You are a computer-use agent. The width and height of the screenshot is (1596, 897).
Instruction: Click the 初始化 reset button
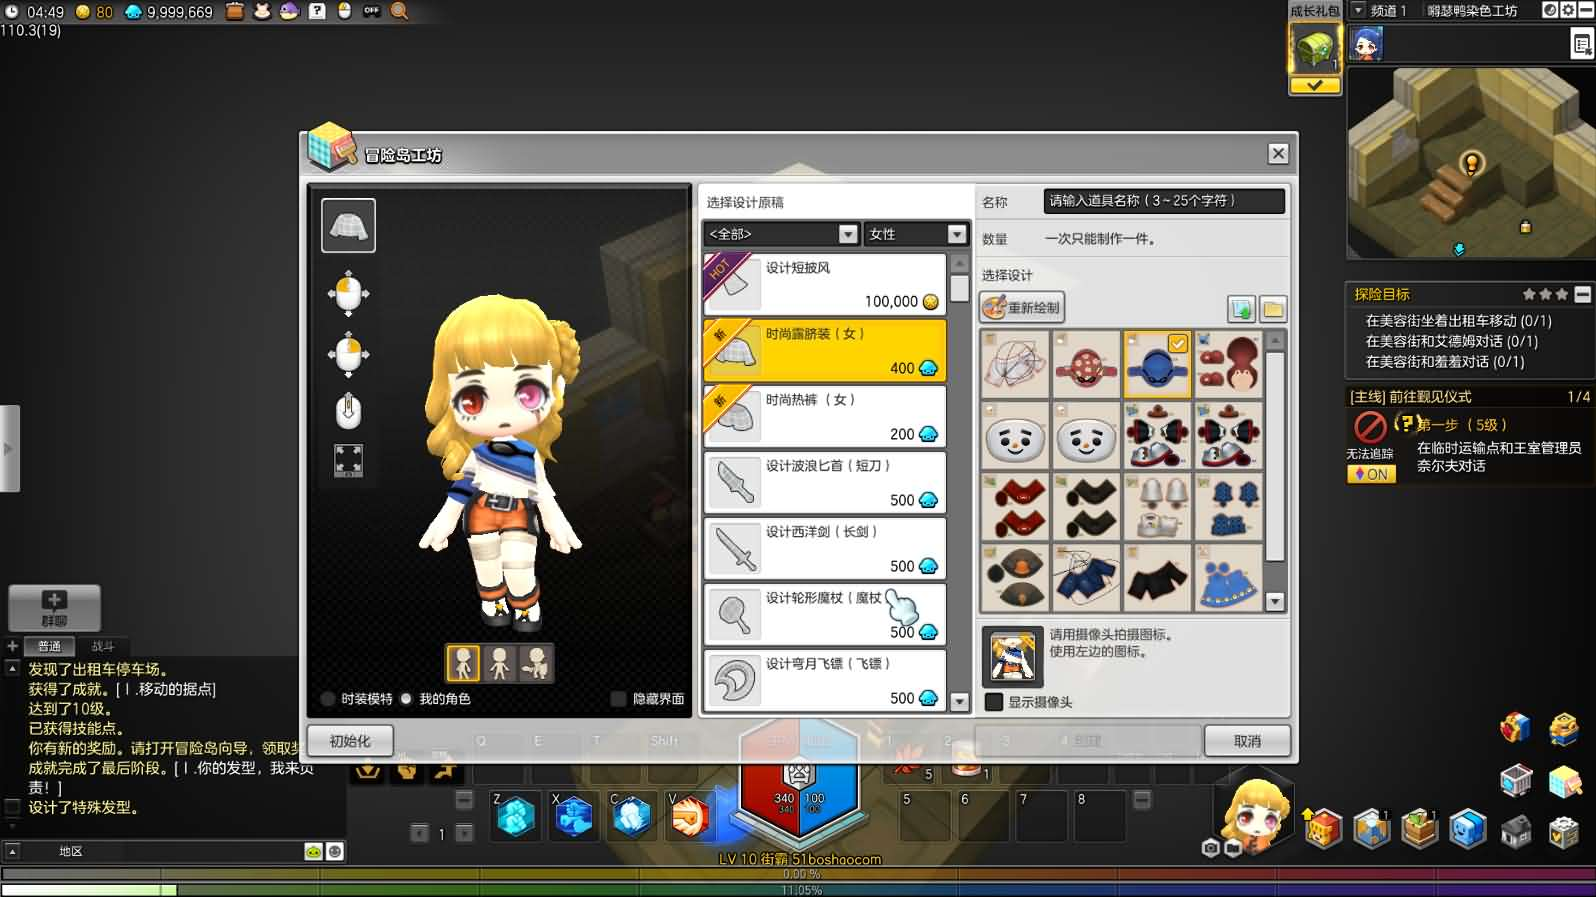pos(350,741)
